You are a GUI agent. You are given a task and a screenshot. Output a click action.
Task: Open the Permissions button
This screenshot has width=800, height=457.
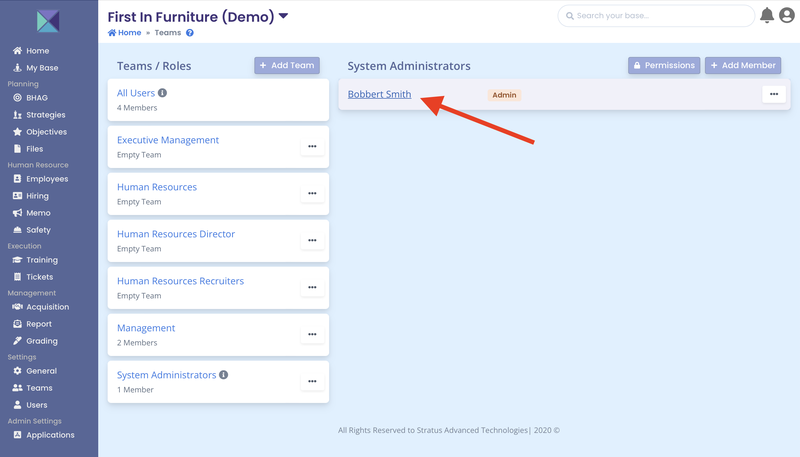pos(664,65)
